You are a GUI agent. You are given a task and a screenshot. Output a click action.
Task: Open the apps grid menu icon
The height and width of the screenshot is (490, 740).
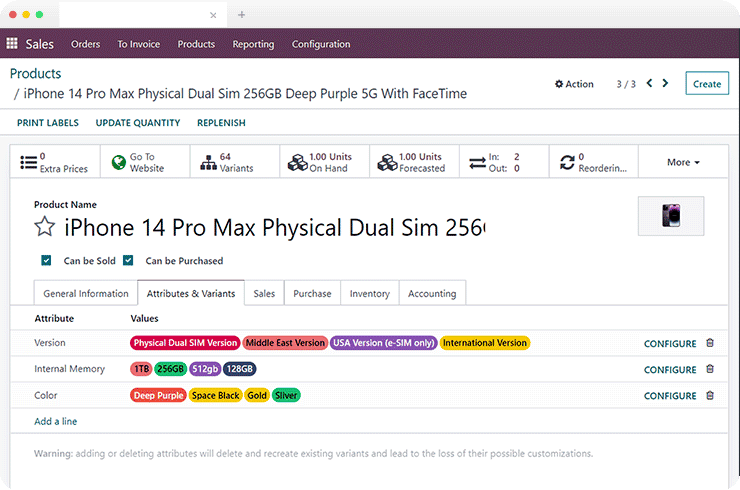click(x=12, y=44)
